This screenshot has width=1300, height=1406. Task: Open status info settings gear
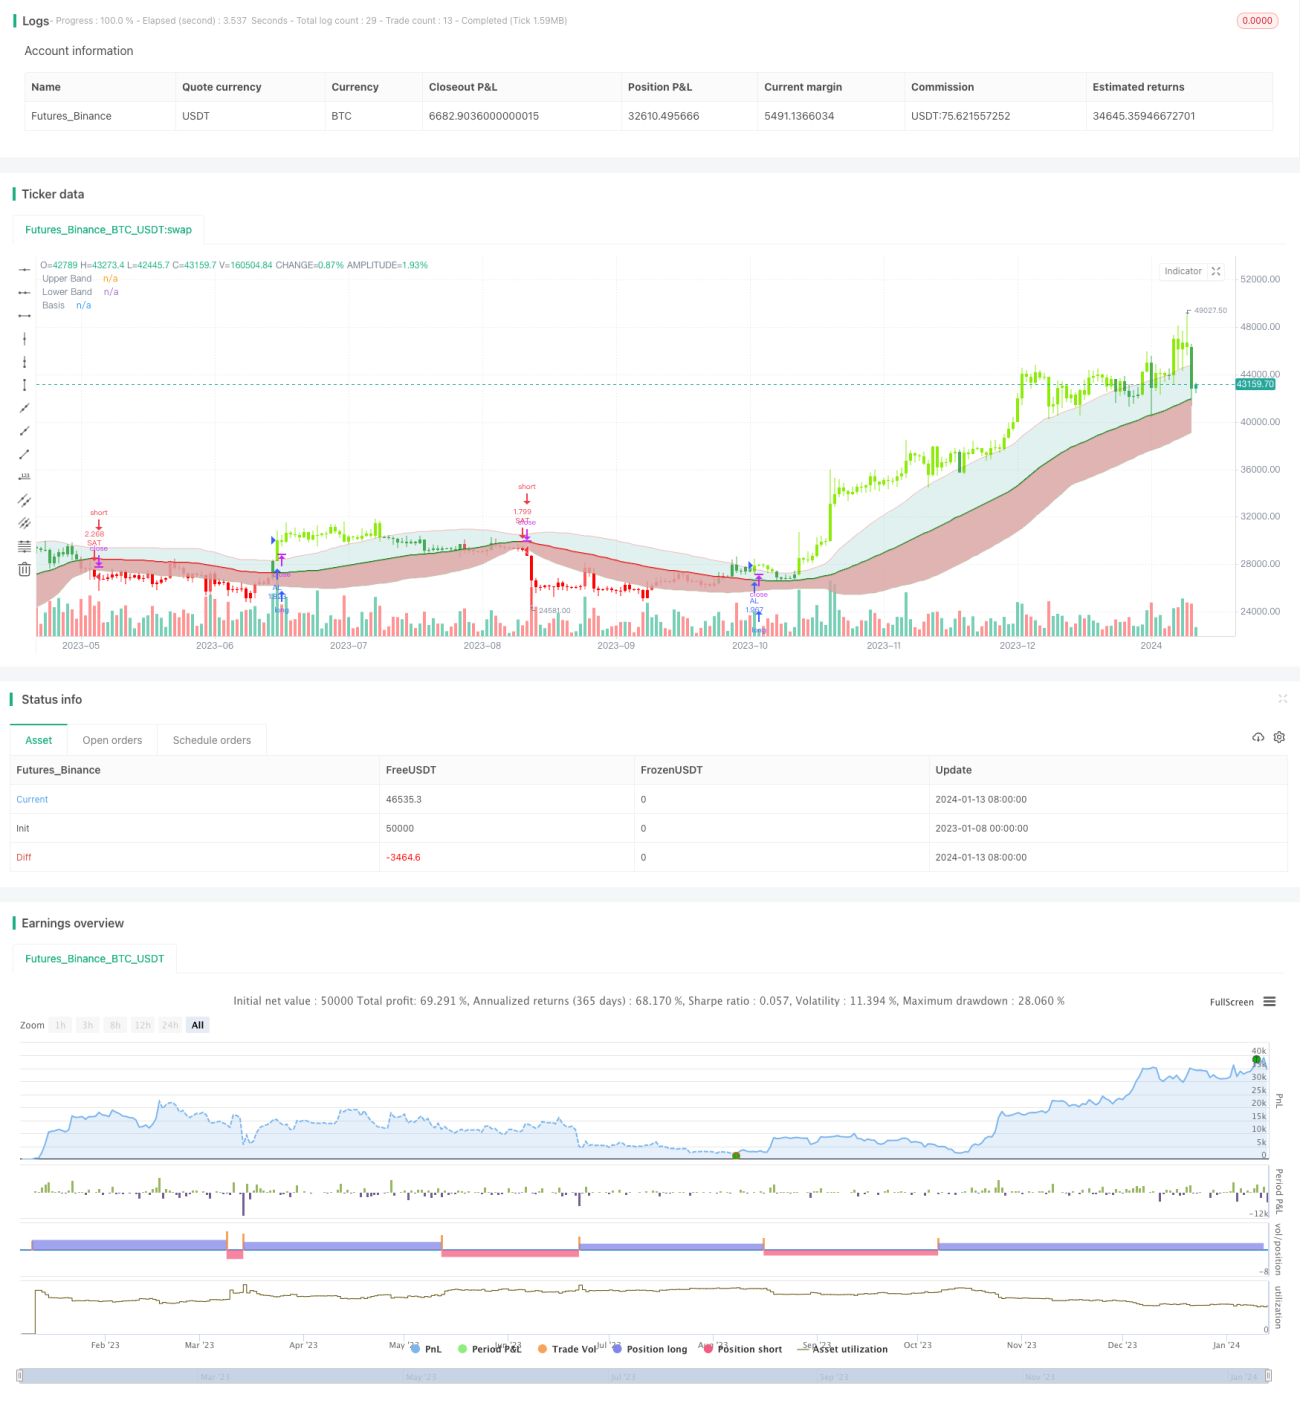pos(1279,737)
